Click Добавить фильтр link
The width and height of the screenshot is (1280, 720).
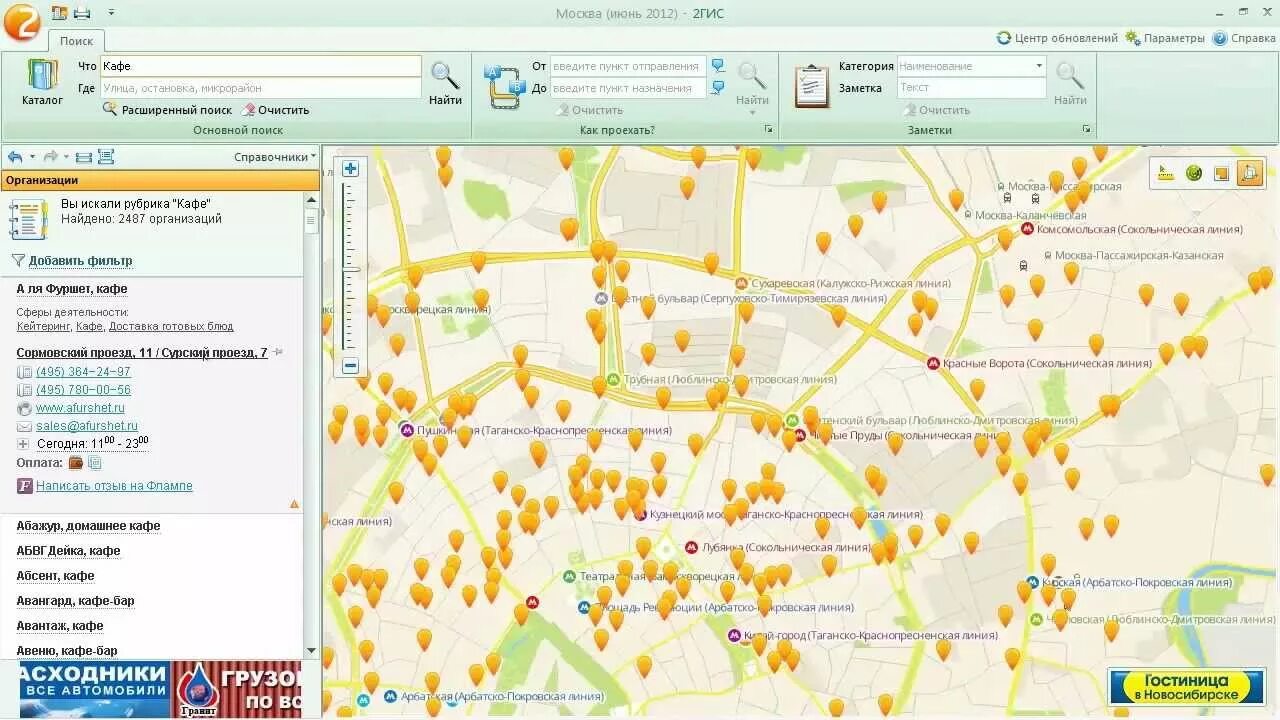(80, 261)
